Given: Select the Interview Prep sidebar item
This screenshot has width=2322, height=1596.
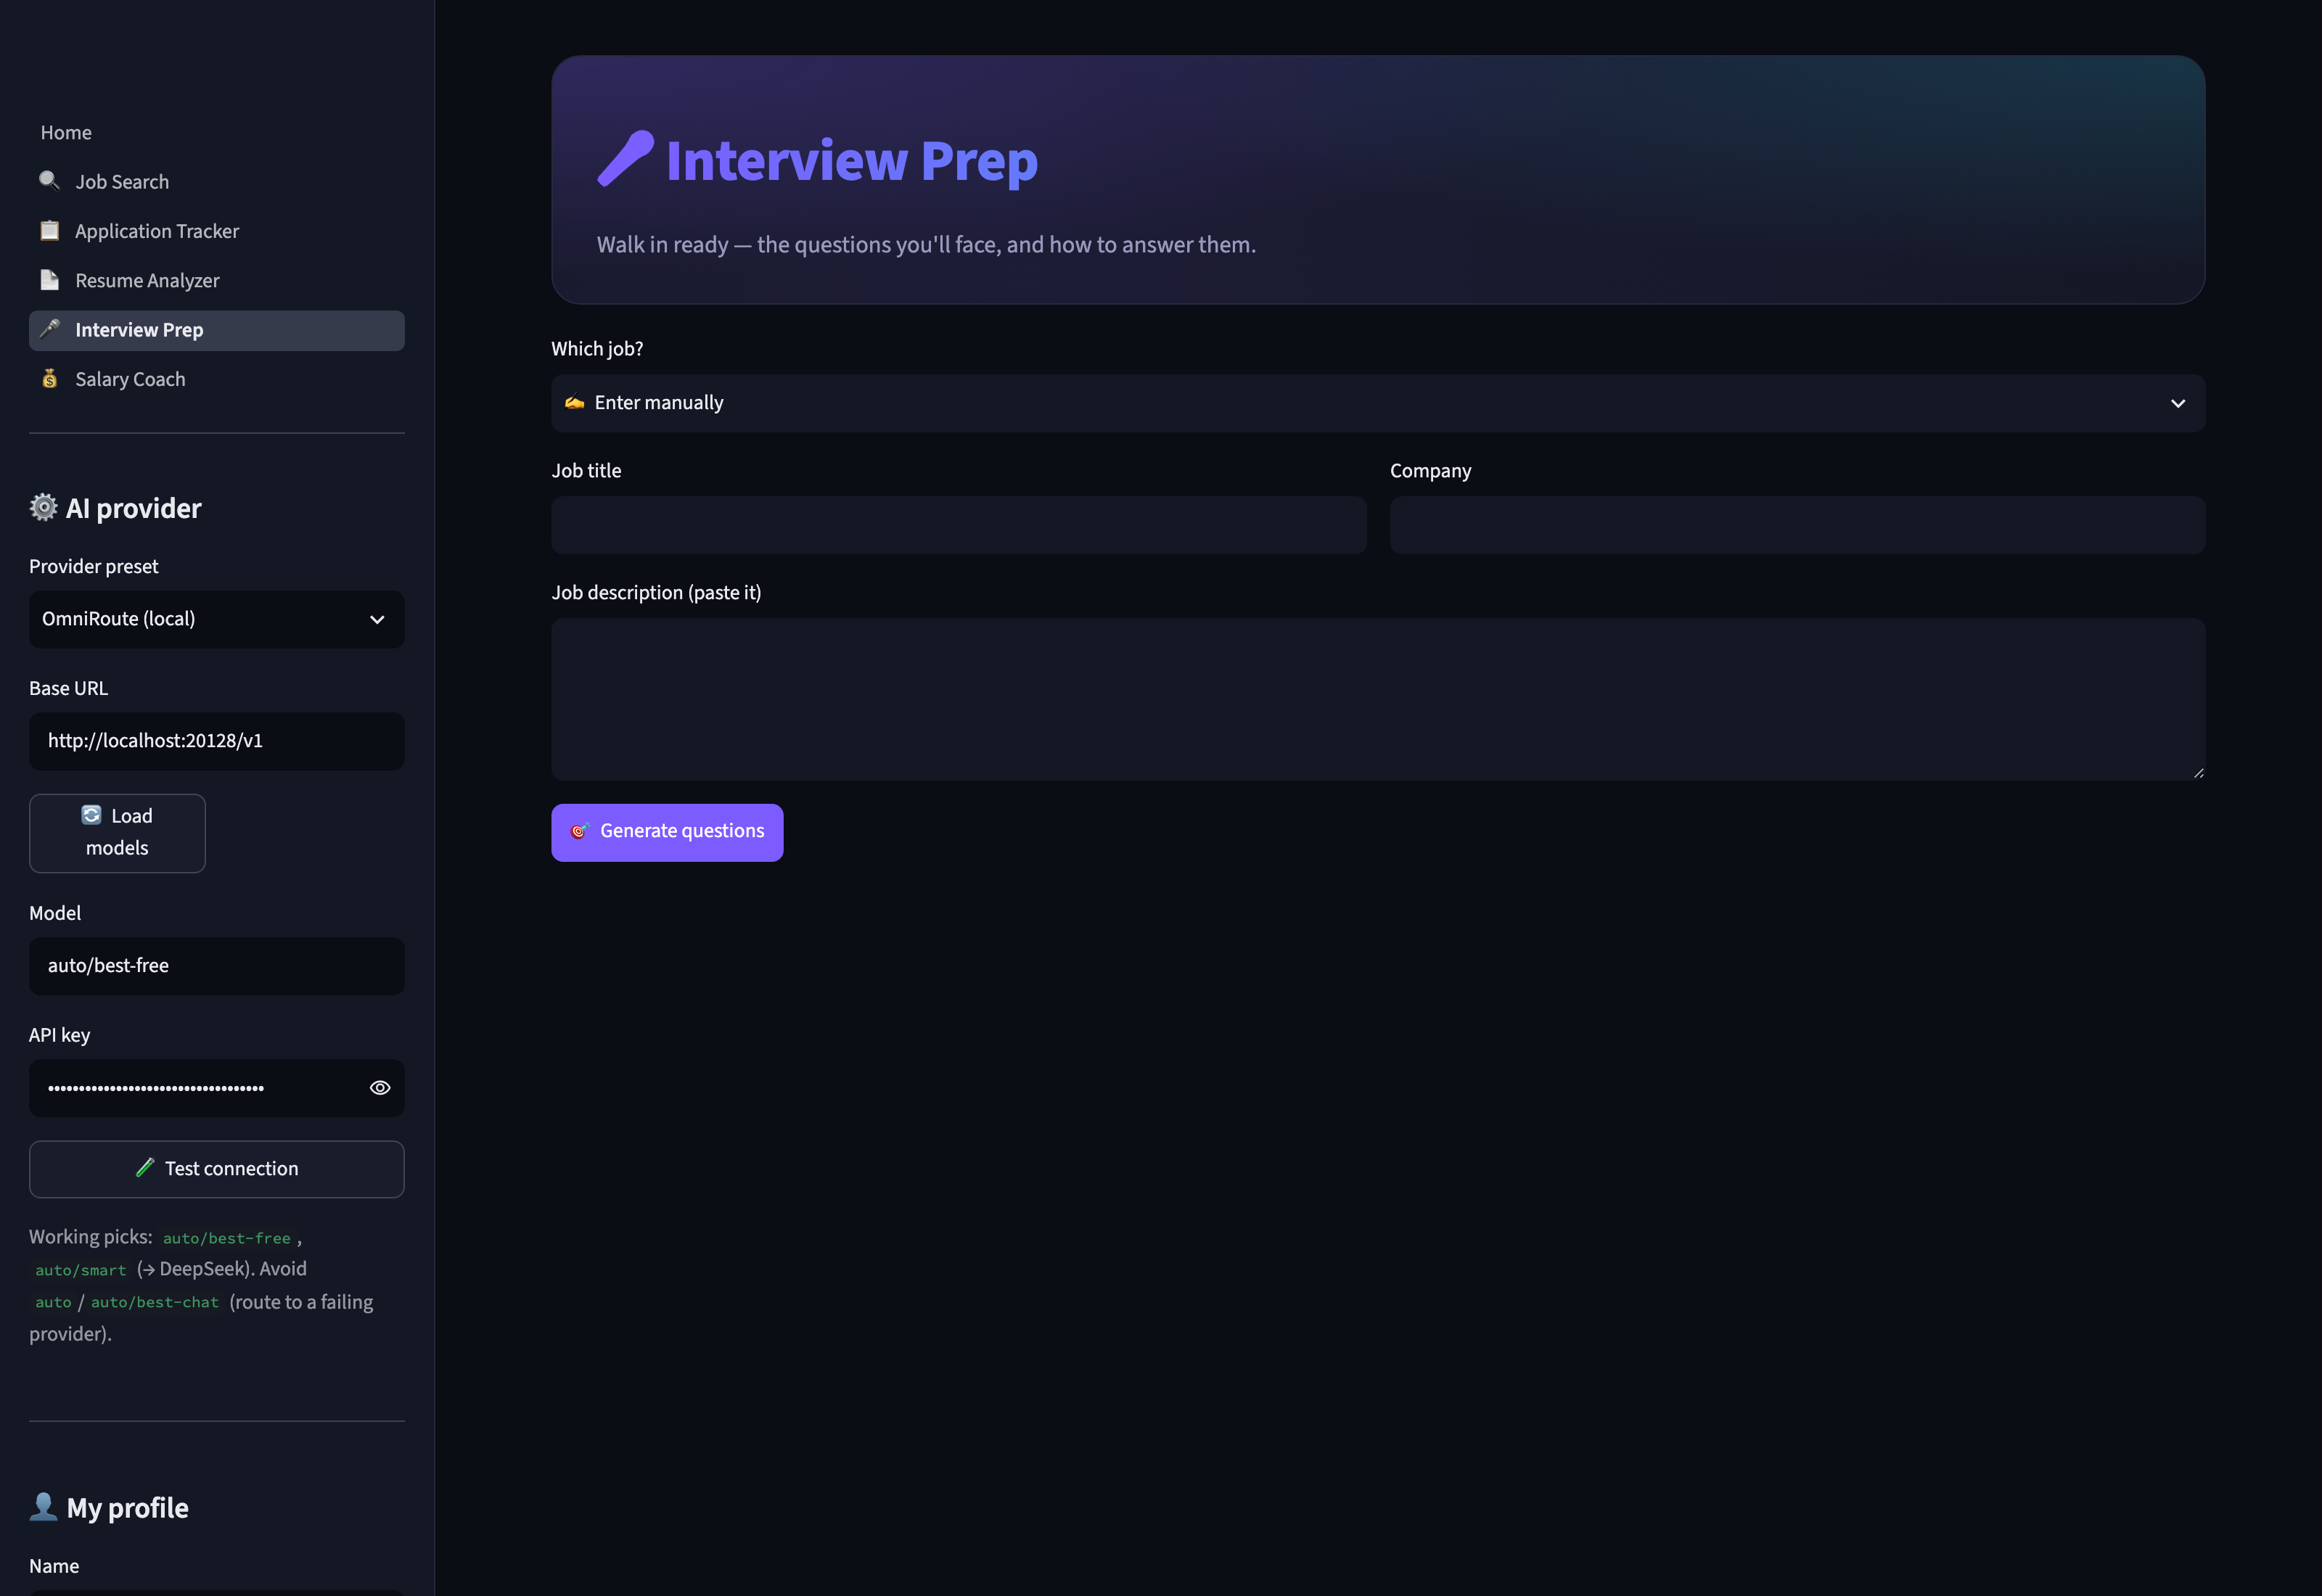Looking at the screenshot, I should click(217, 330).
